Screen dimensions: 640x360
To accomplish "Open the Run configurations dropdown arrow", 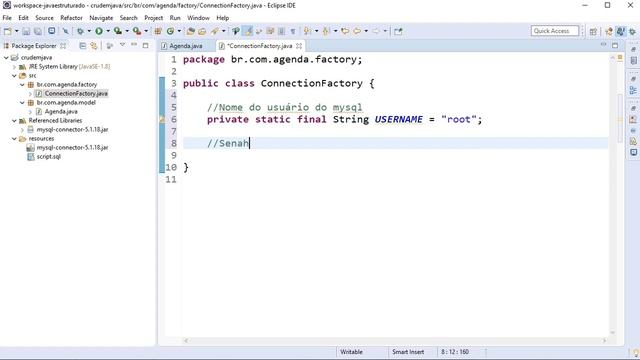I will tap(108, 31).
